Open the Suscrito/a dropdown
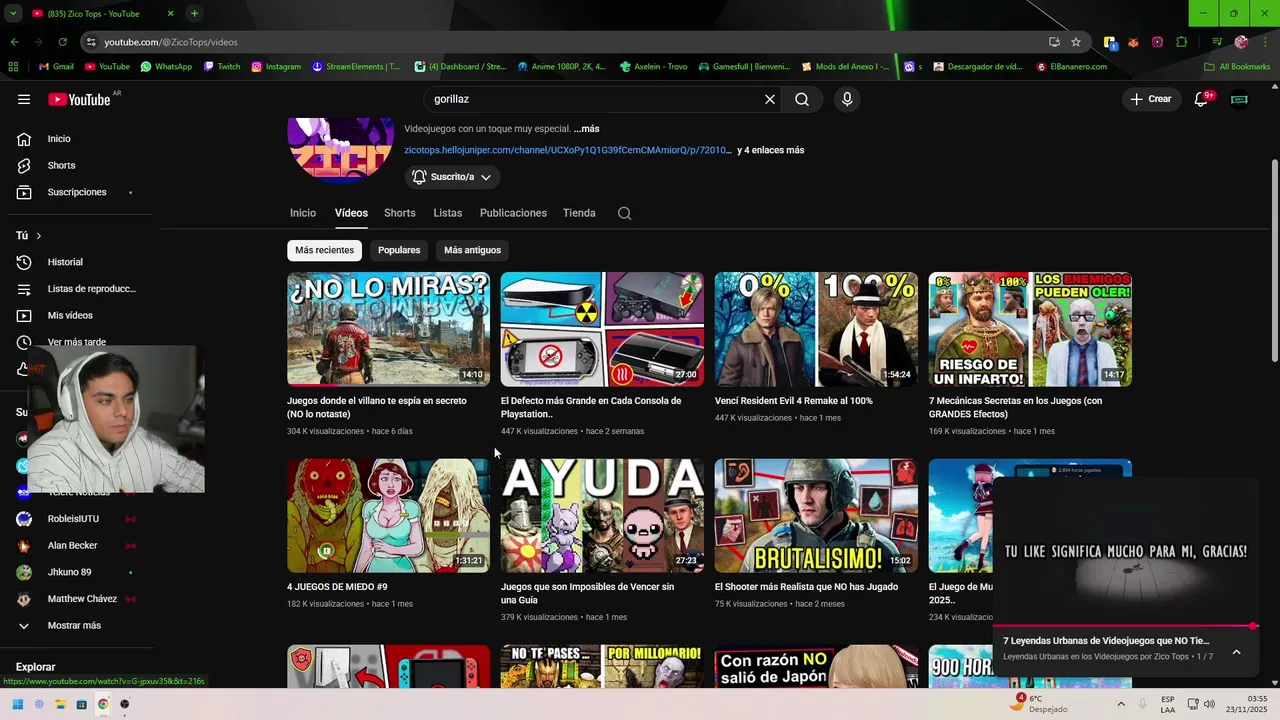This screenshot has height=720, width=1280. point(452,177)
